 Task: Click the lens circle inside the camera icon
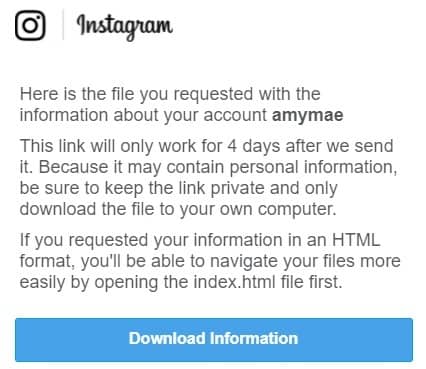[x=30, y=26]
